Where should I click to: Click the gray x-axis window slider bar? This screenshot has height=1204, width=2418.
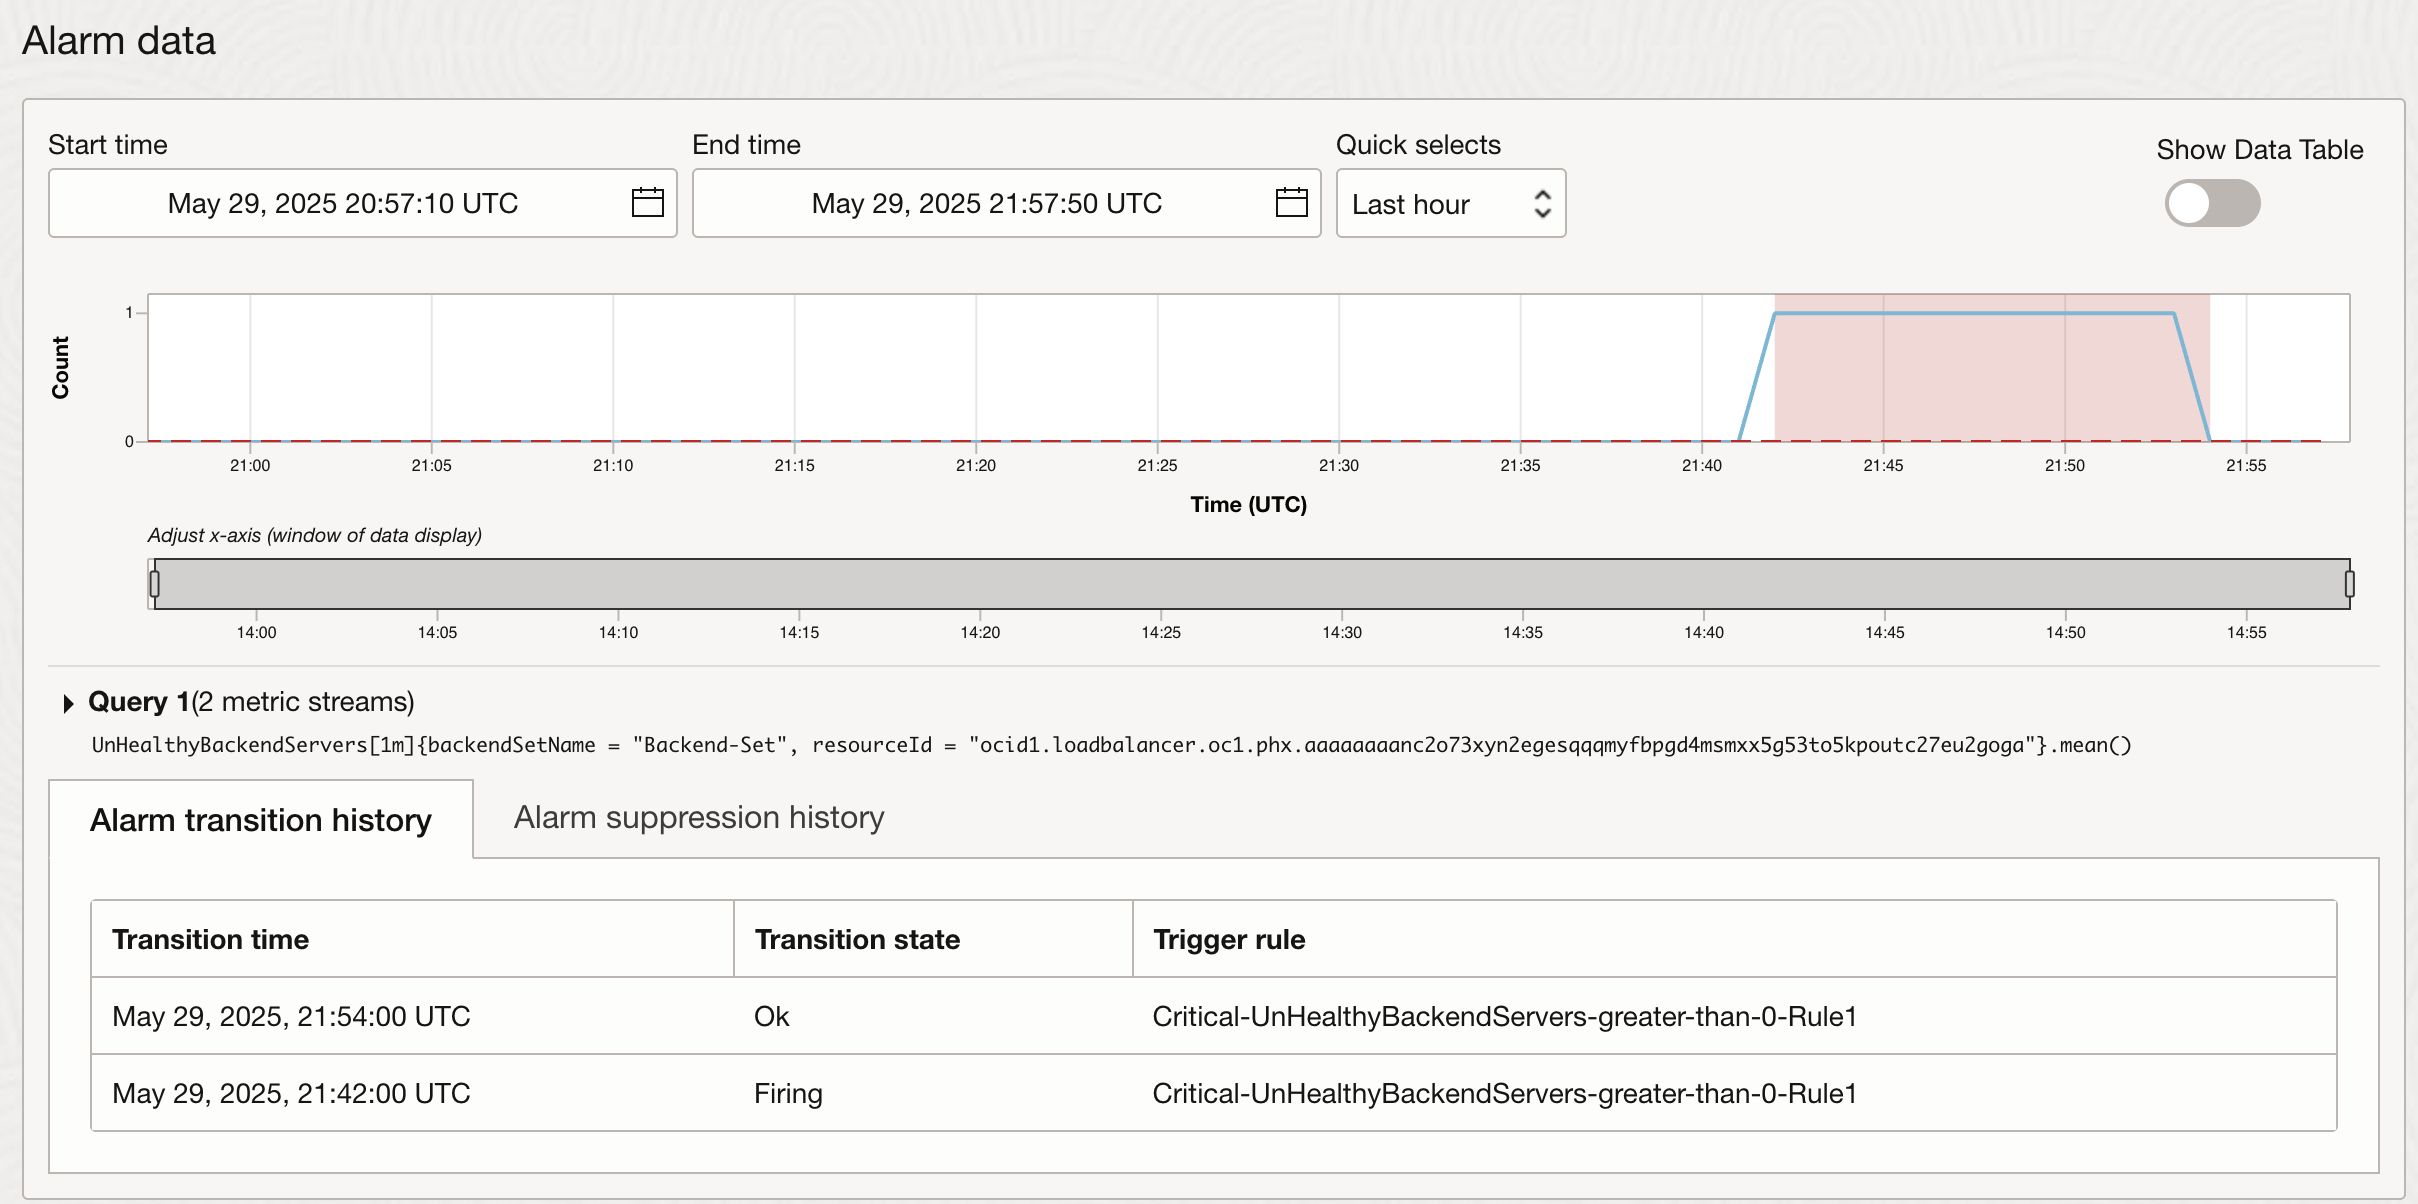[x=1250, y=584]
